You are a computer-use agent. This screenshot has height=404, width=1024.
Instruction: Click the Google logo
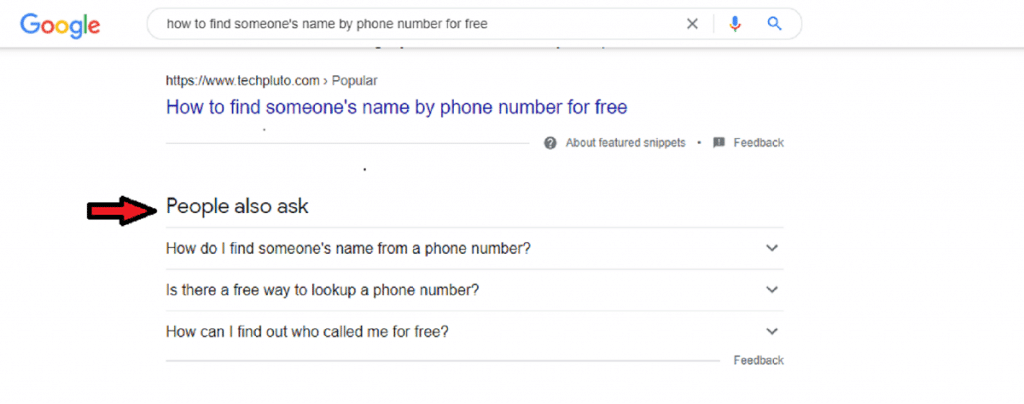(60, 24)
